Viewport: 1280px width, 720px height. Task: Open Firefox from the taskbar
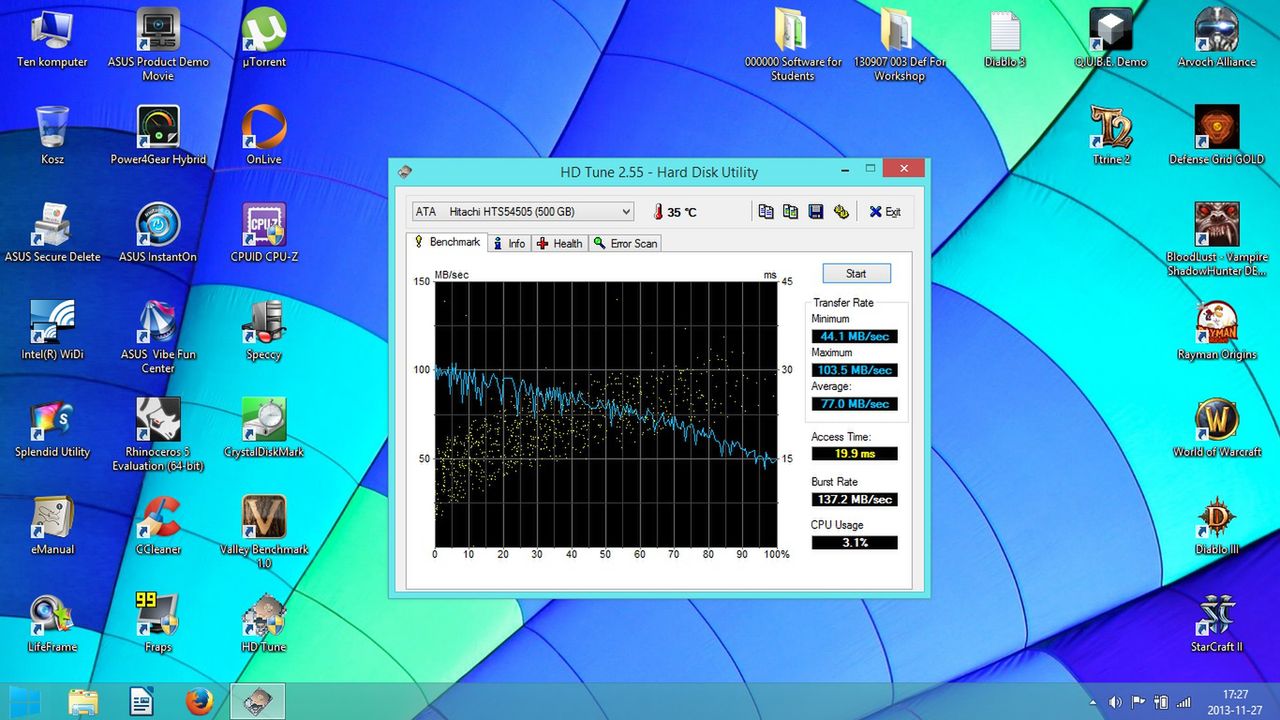click(199, 701)
